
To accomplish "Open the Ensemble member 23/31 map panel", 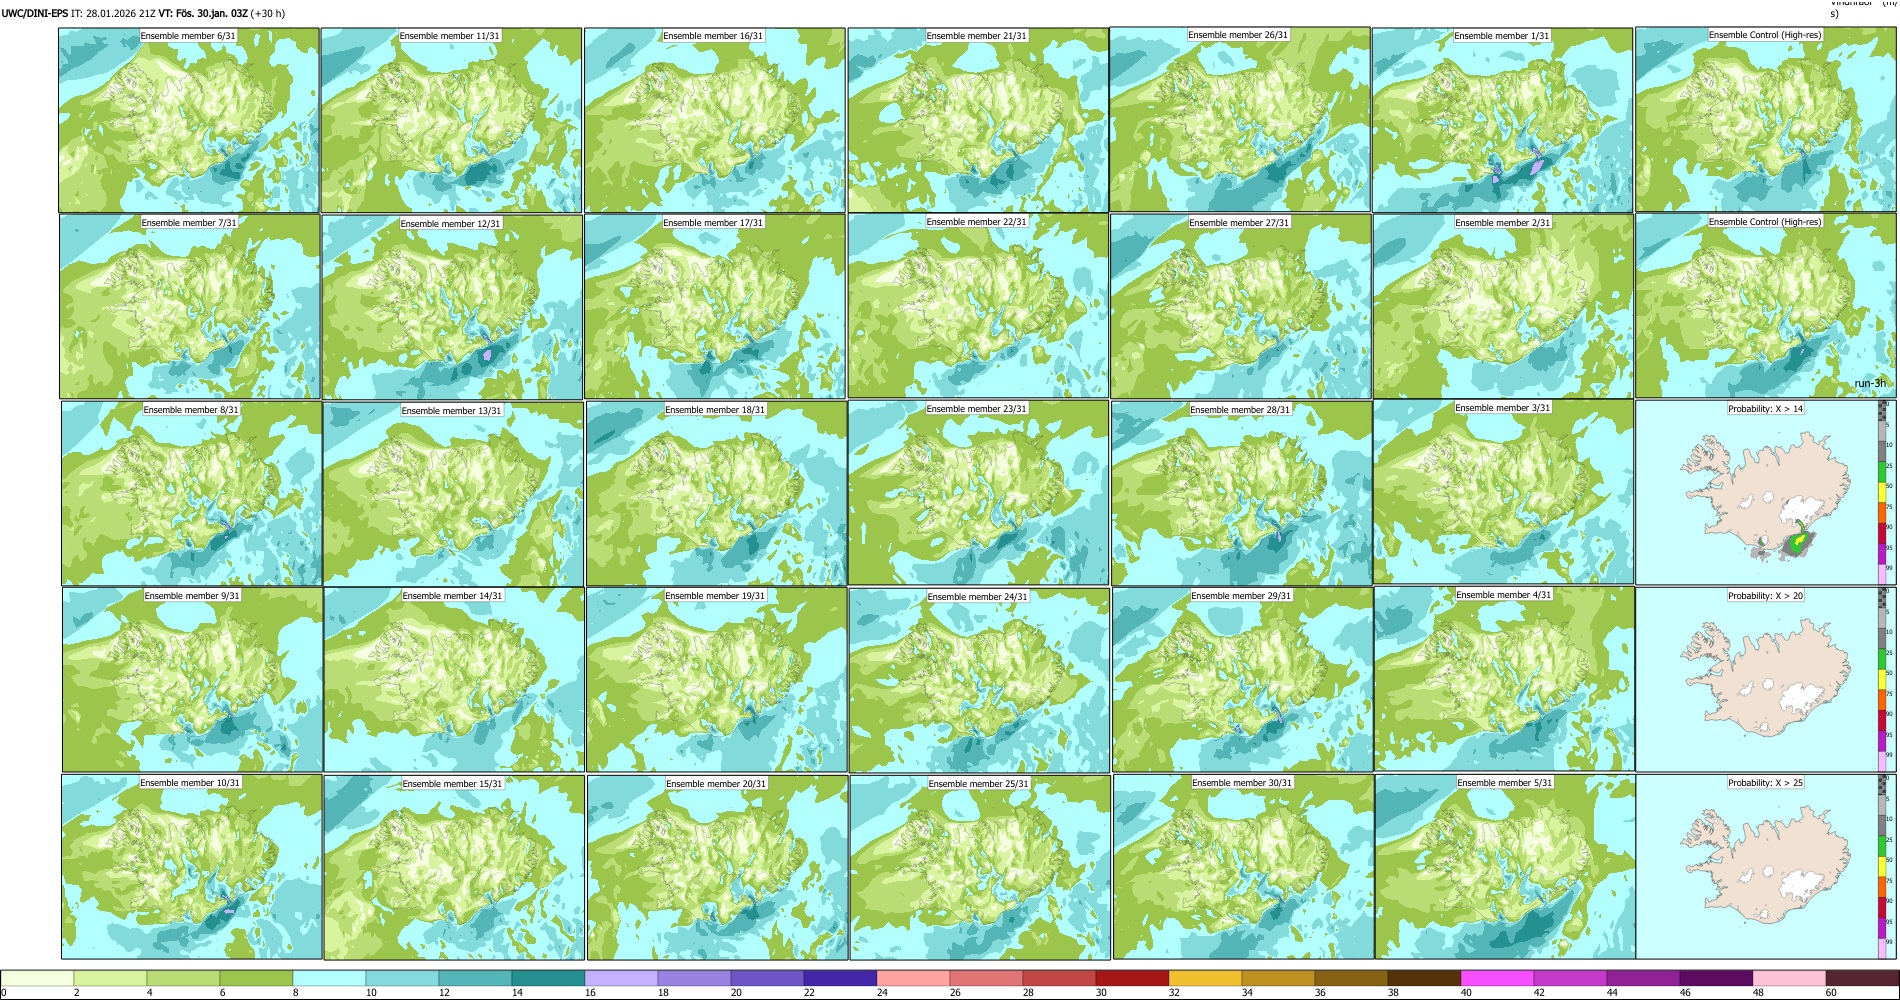I will (x=978, y=493).
